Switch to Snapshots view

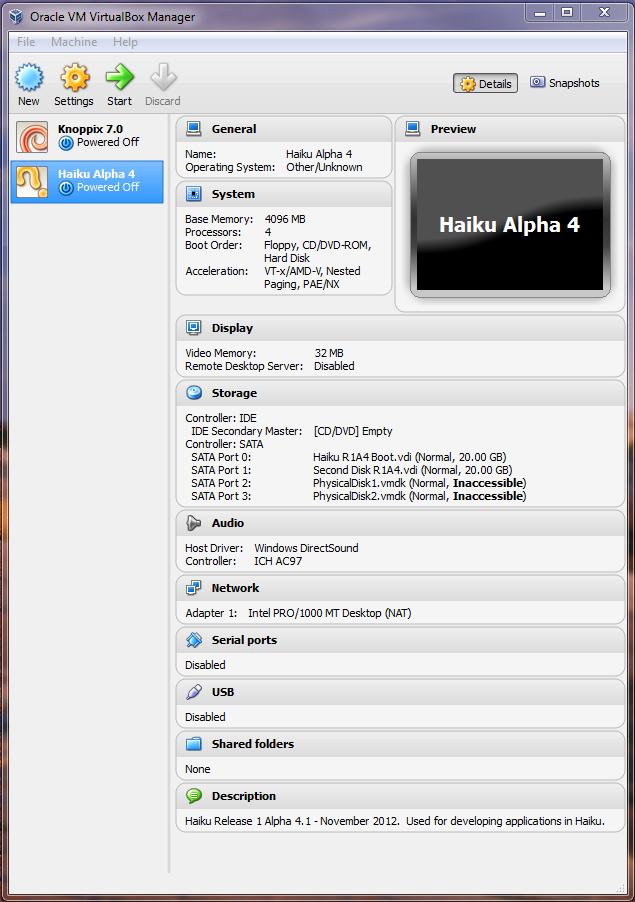point(564,83)
